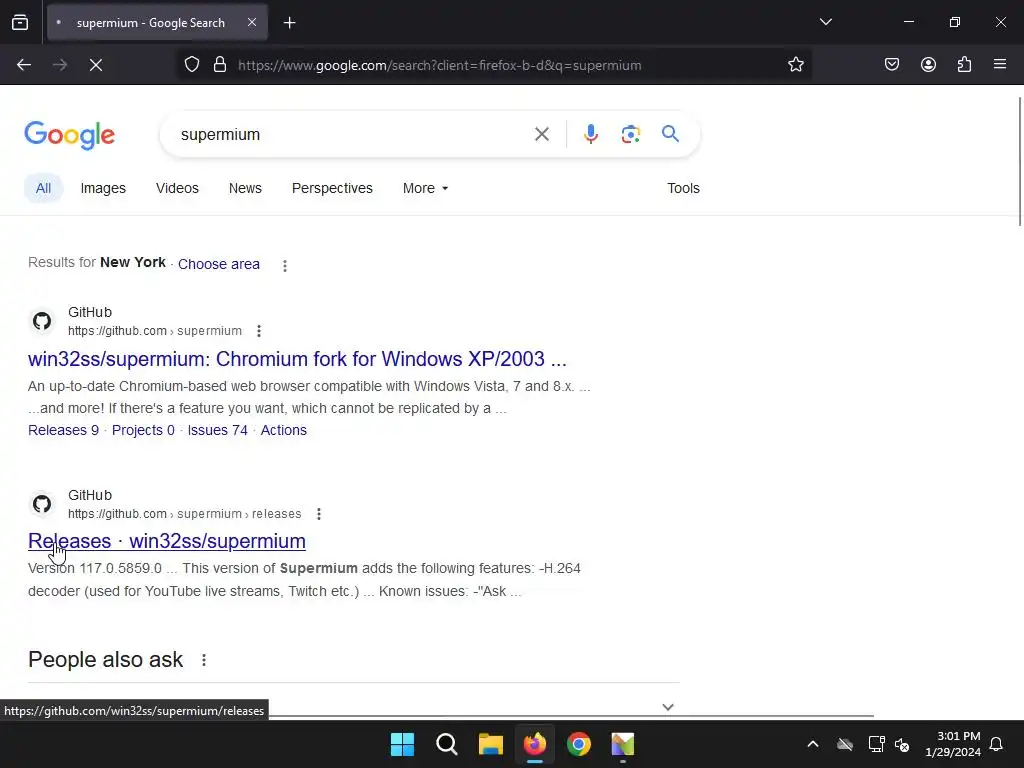Open the Extensions puzzle icon
The width and height of the screenshot is (1024, 768).
click(x=964, y=65)
